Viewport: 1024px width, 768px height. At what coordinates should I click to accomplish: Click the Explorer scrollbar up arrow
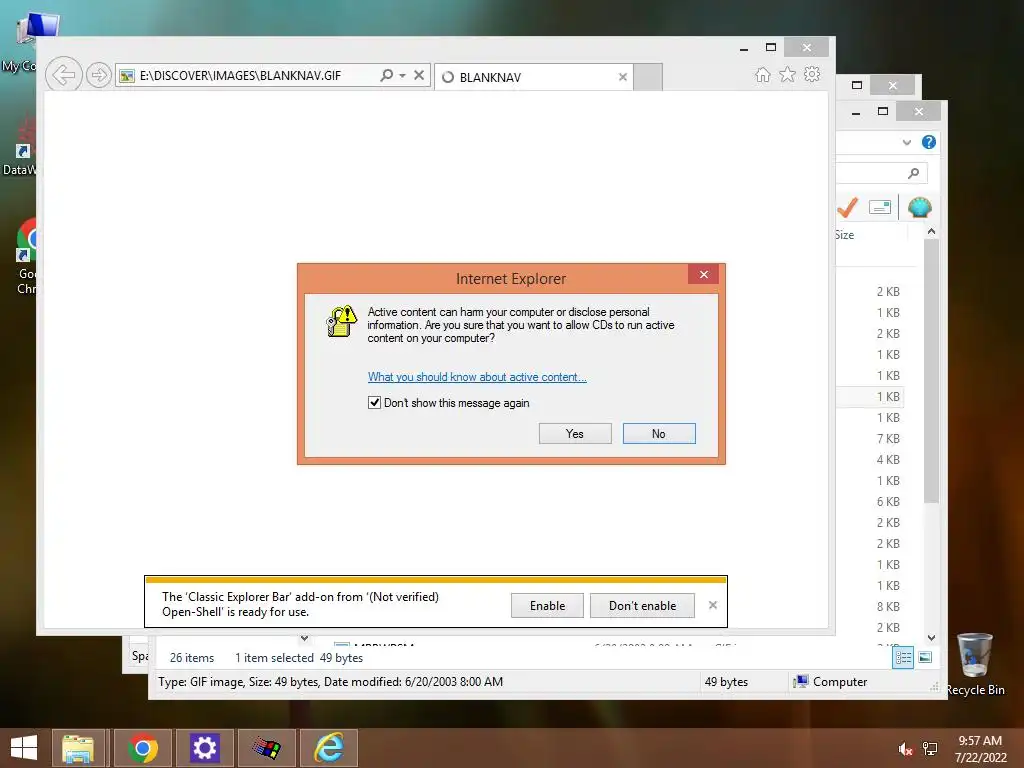pos(931,232)
